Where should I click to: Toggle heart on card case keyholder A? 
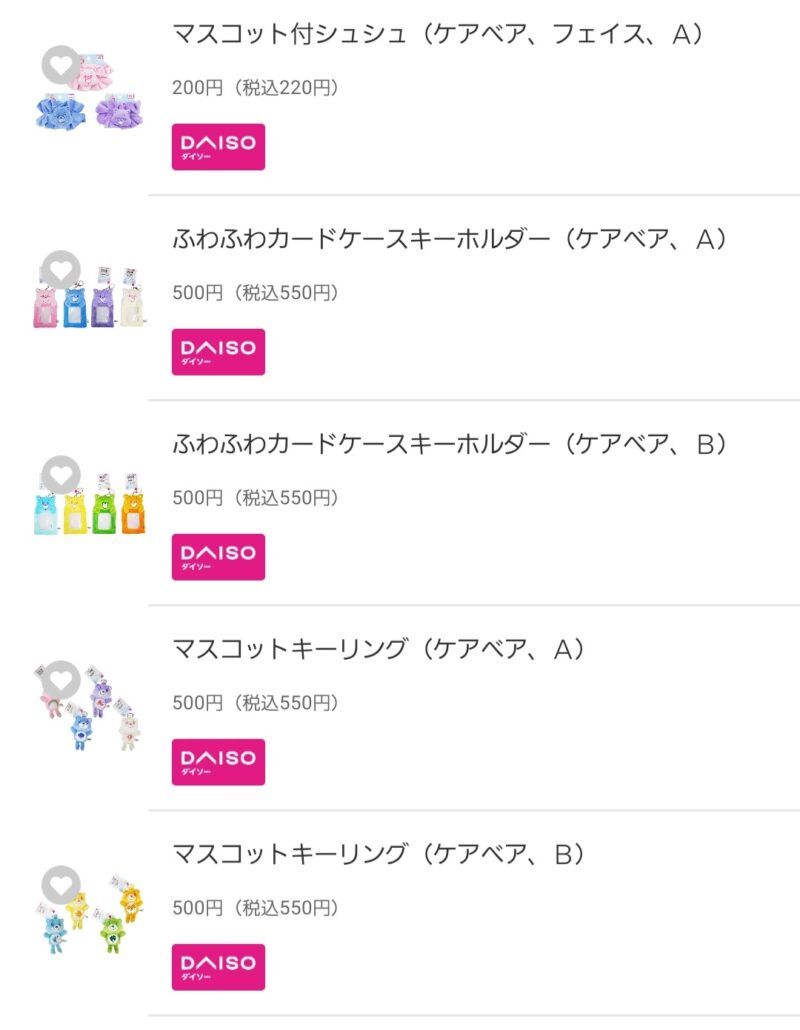pos(62,270)
